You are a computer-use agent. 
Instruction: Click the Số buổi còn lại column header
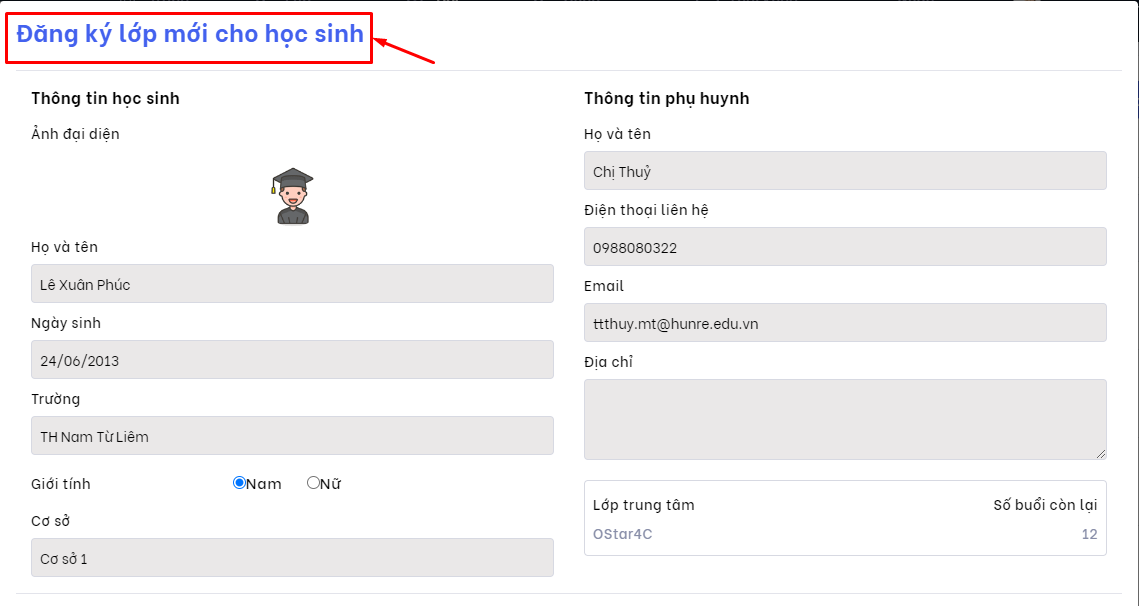[1044, 504]
